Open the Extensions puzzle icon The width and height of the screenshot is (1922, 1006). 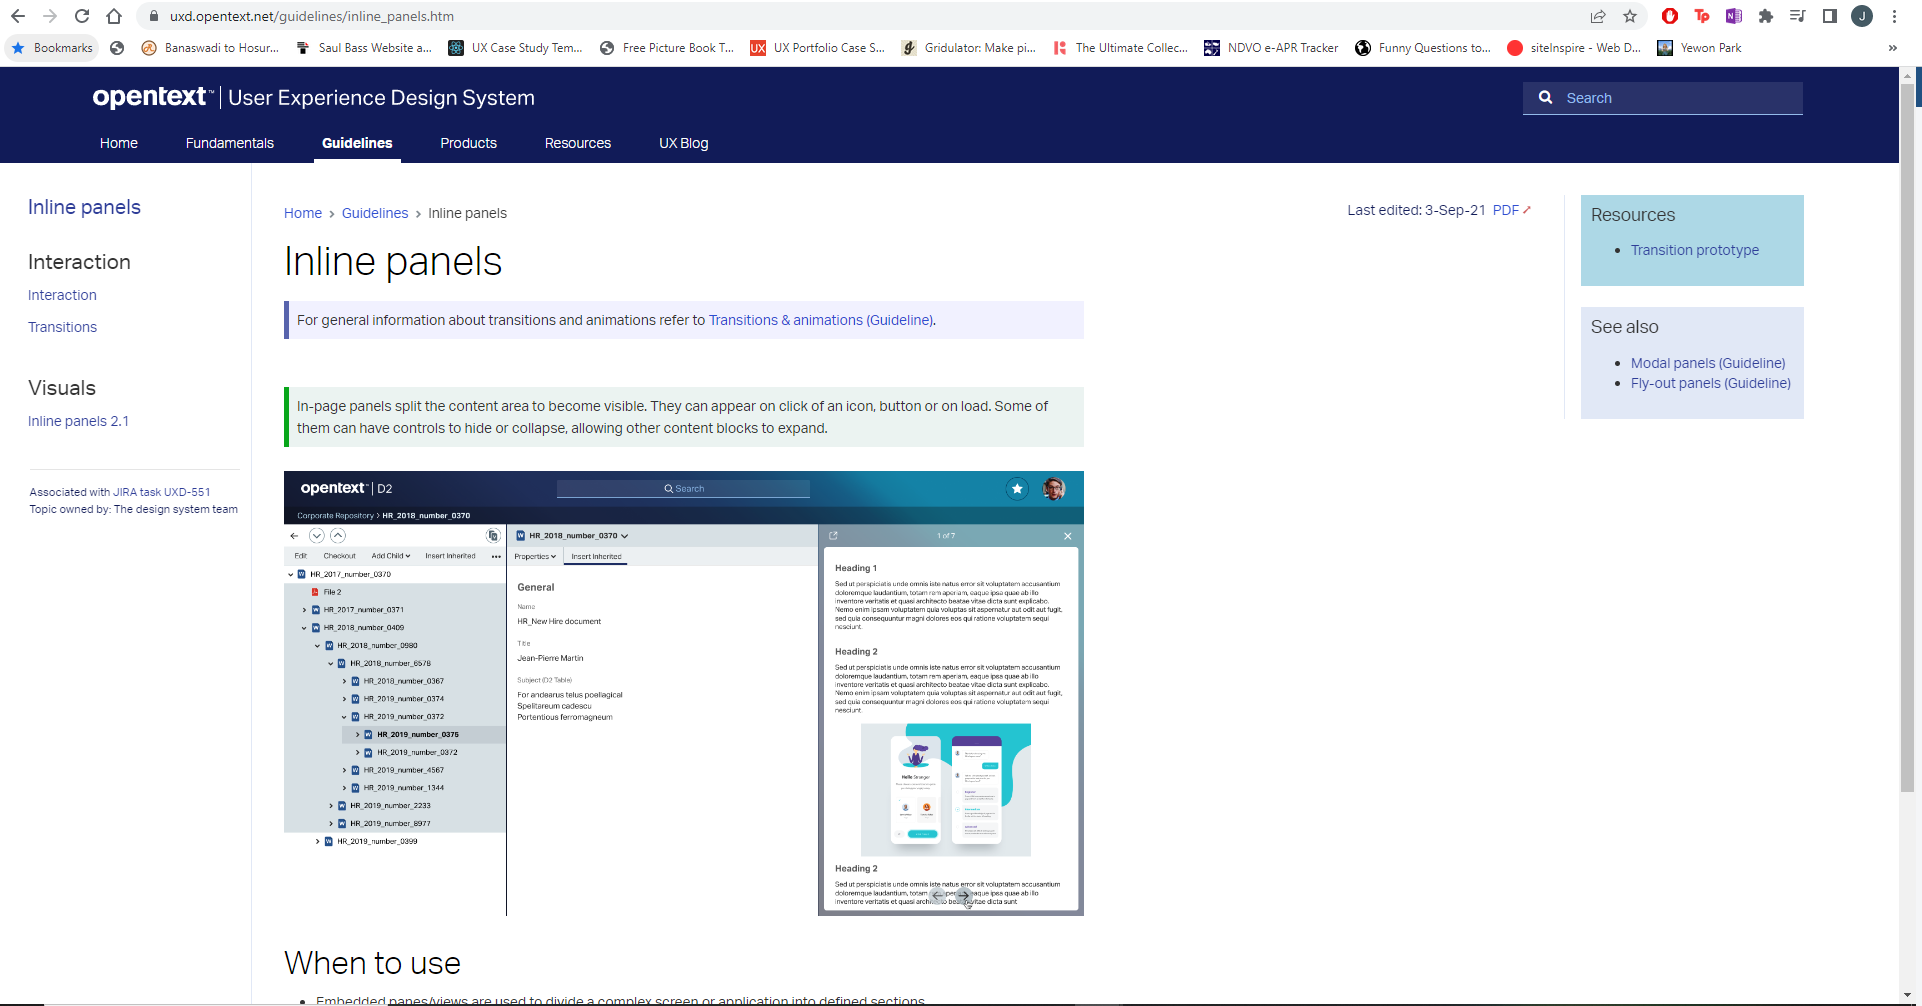[1766, 16]
